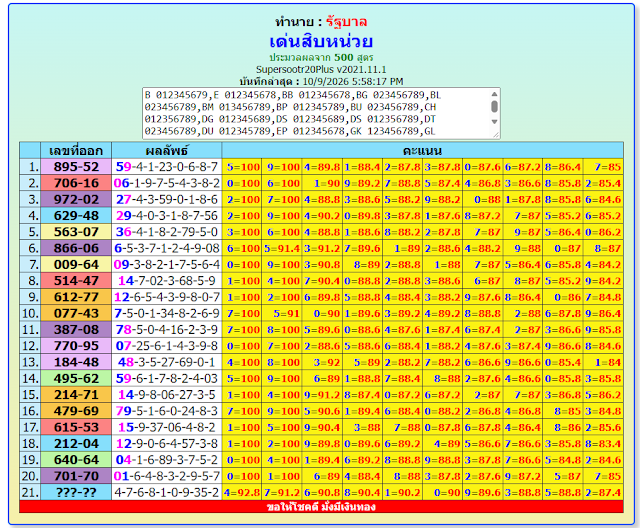Click the เลขที่ออก column header

click(76, 151)
